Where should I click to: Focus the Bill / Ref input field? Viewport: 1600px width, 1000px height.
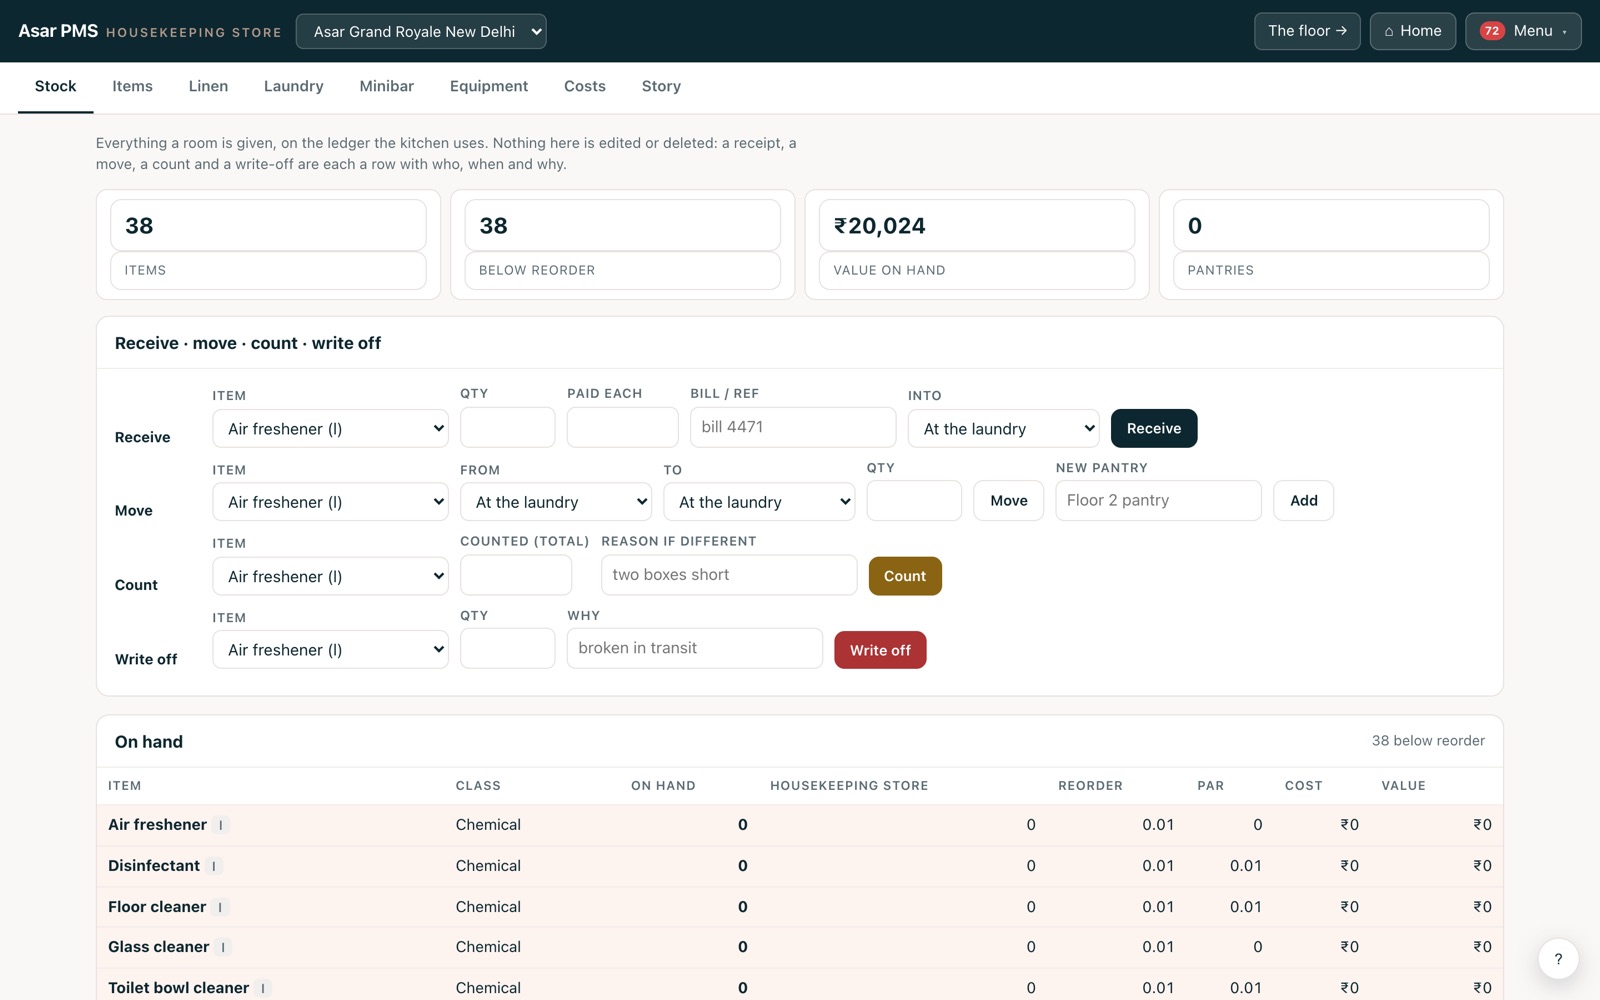(793, 427)
